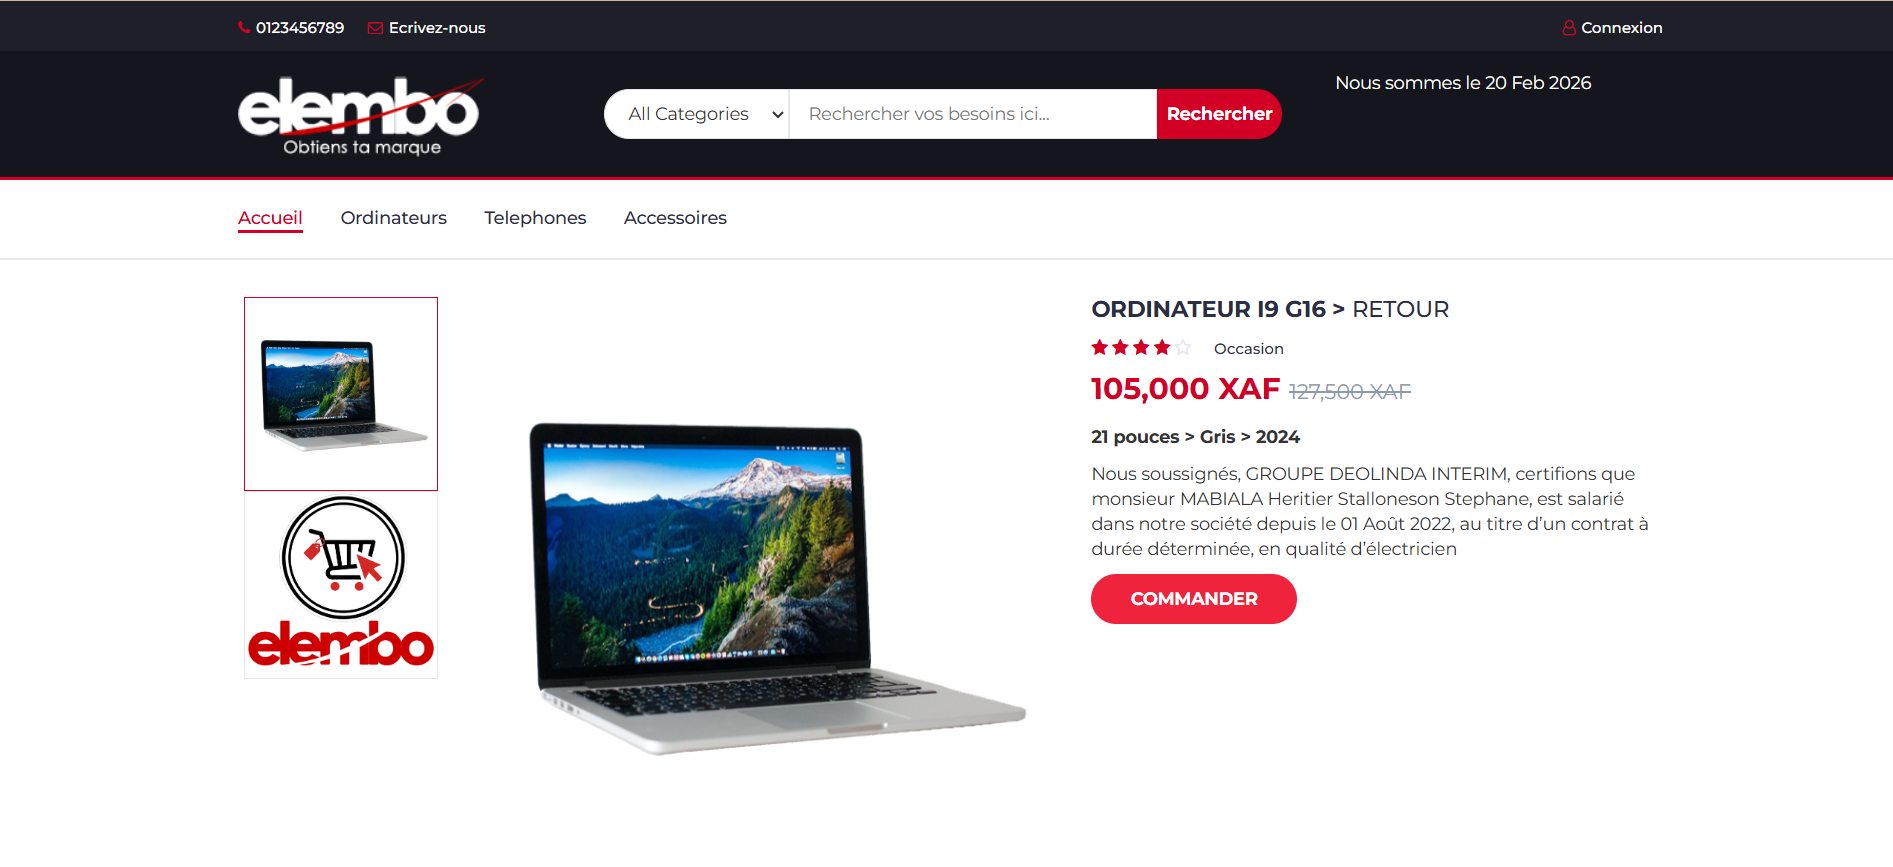
Task: Click the user icon next to Connexion
Action: (x=1569, y=28)
